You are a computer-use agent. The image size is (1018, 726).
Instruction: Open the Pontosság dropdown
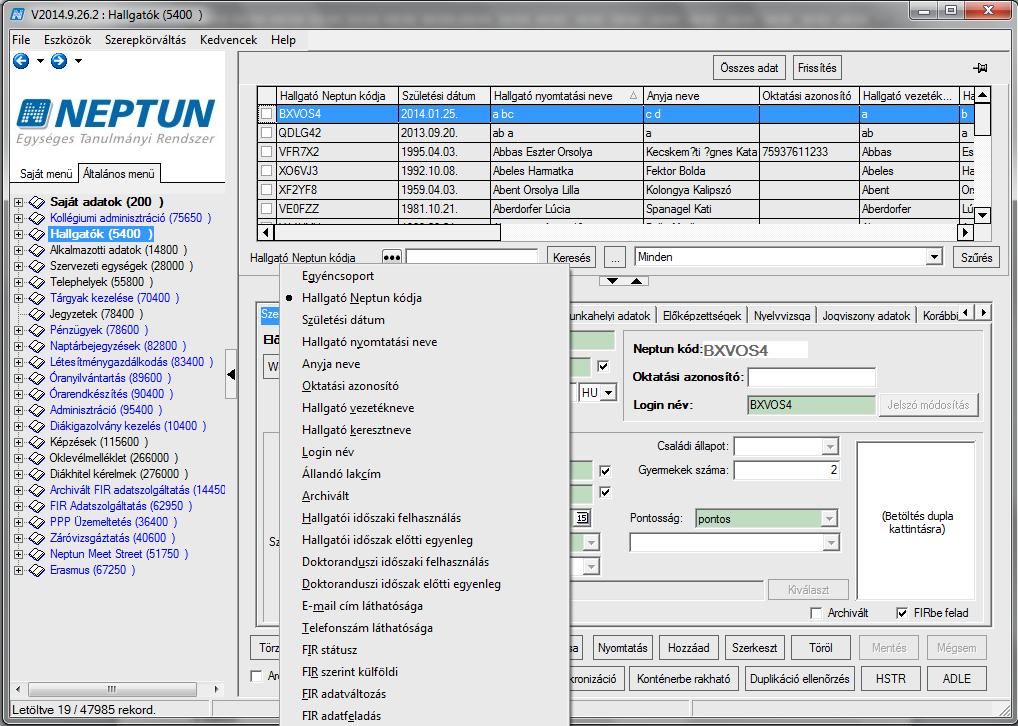[829, 519]
